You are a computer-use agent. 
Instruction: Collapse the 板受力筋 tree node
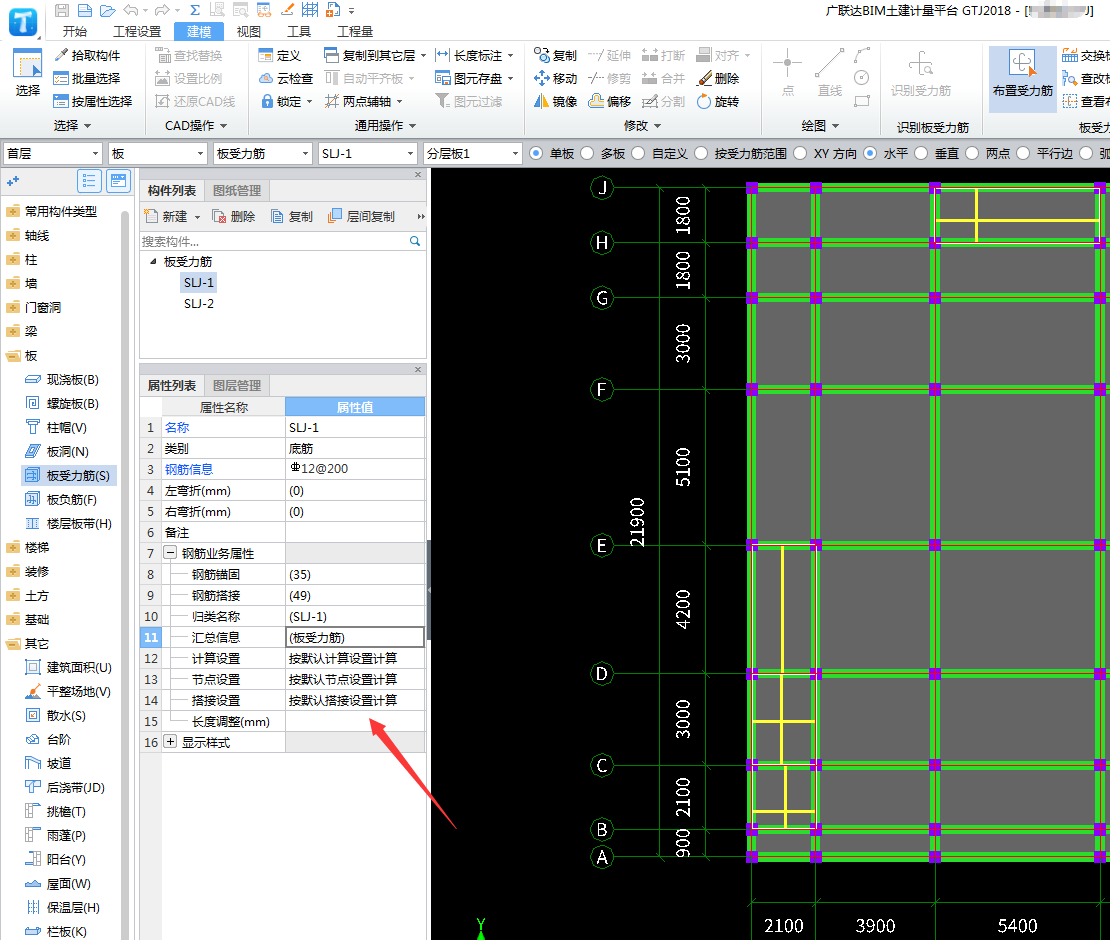(x=153, y=261)
